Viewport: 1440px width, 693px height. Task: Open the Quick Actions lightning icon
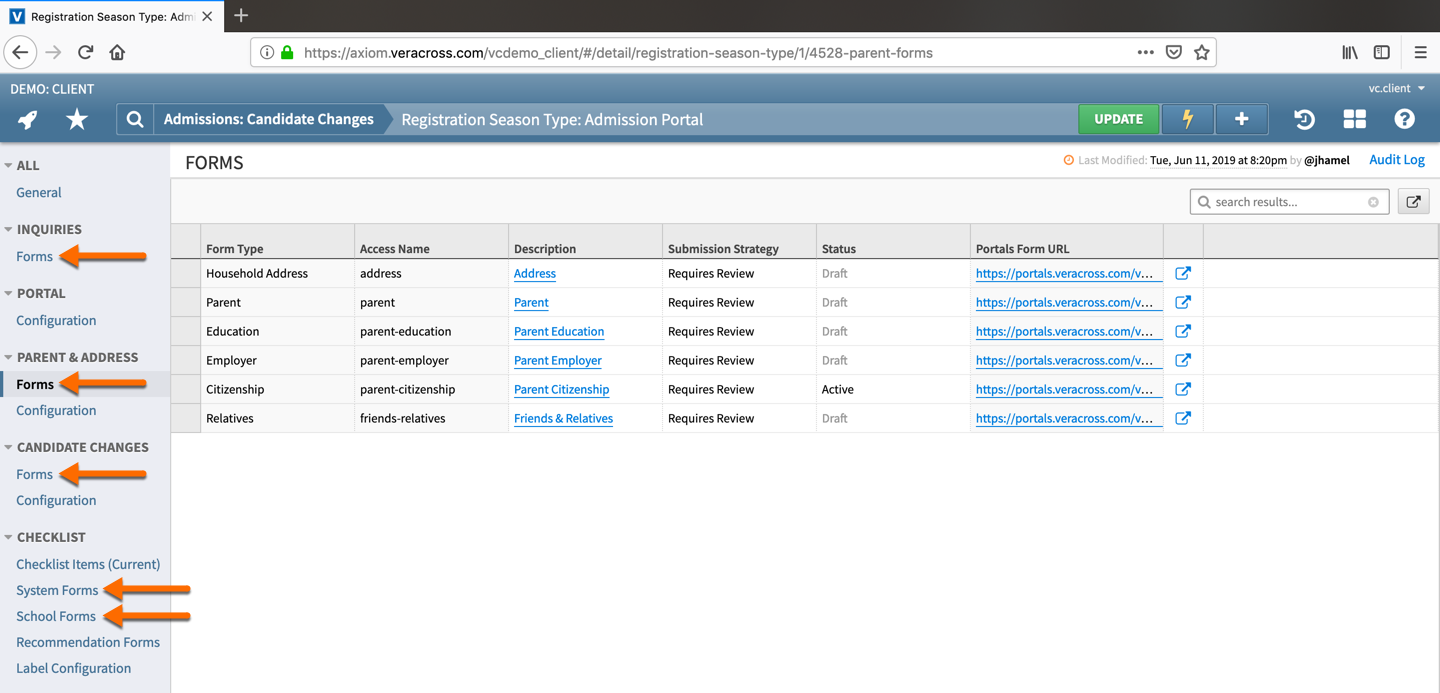coord(1187,119)
